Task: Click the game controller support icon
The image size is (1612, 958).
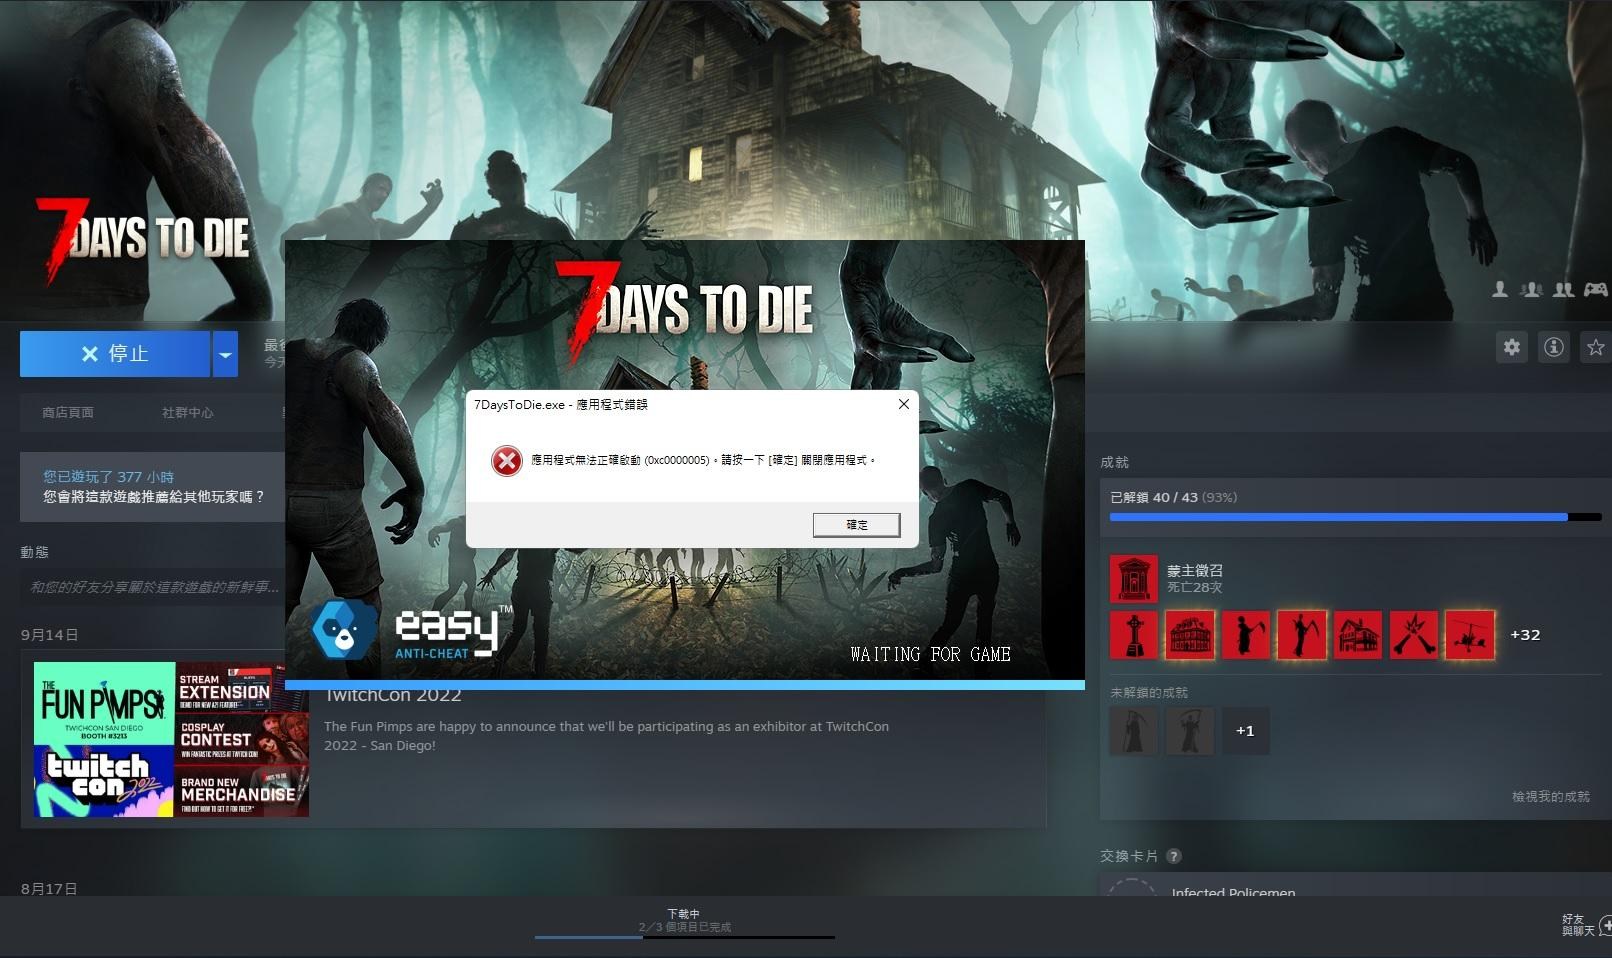Action: pos(1595,290)
